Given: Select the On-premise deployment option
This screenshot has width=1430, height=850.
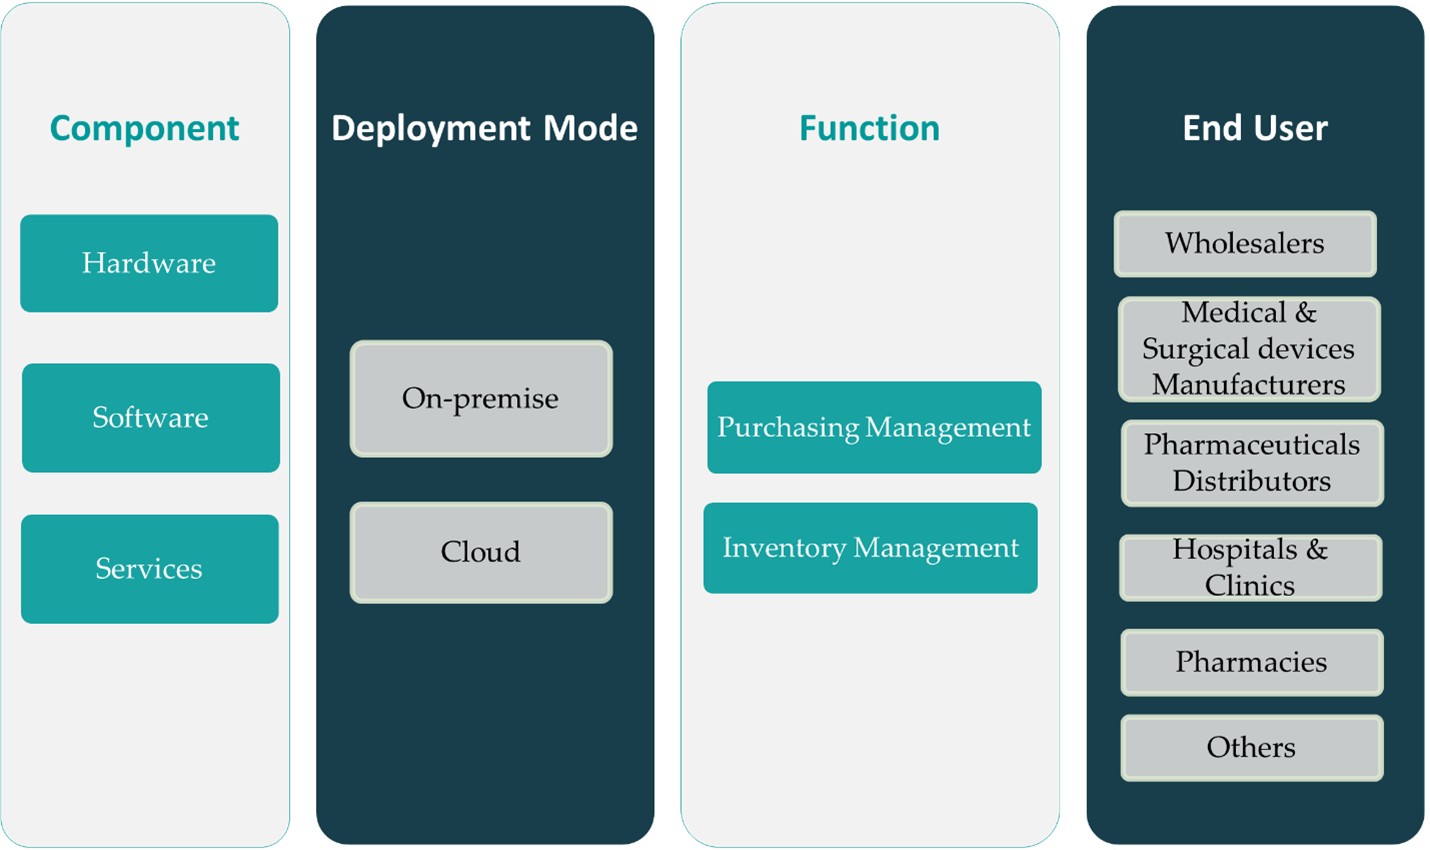Looking at the screenshot, I should tap(481, 399).
